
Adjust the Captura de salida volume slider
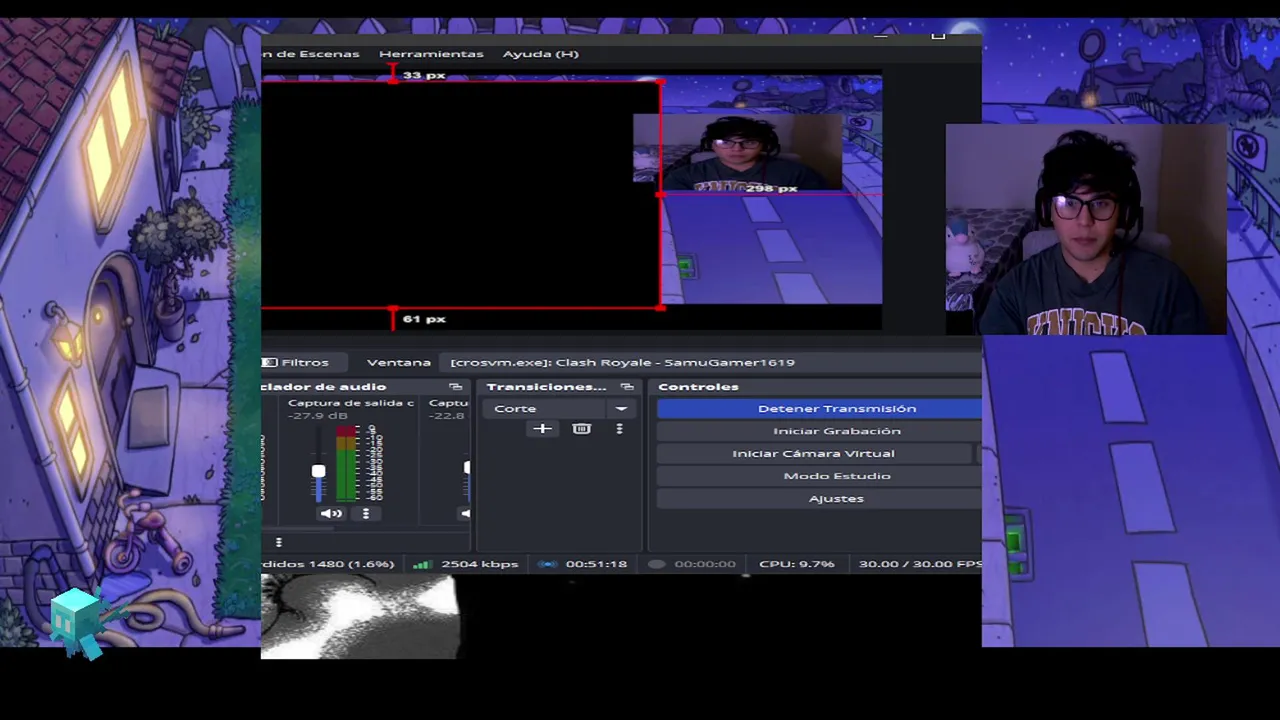[318, 471]
